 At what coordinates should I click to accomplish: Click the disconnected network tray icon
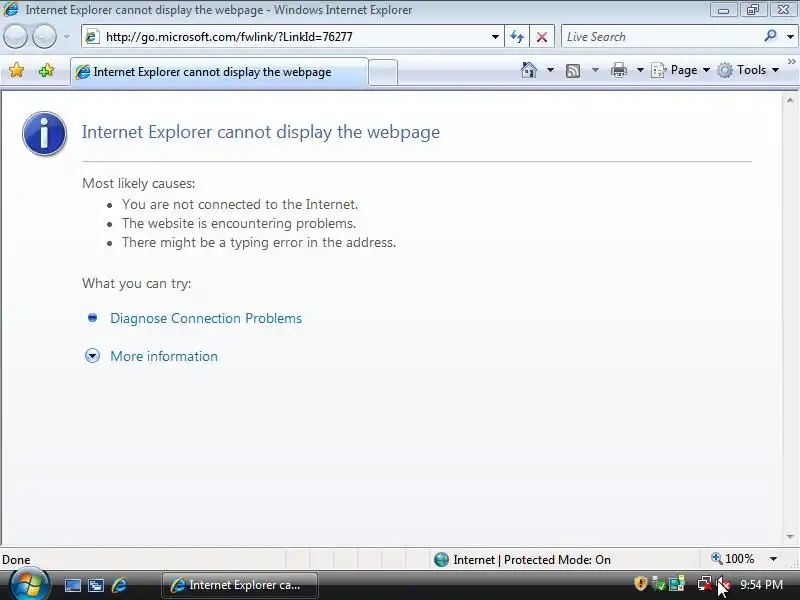705,584
